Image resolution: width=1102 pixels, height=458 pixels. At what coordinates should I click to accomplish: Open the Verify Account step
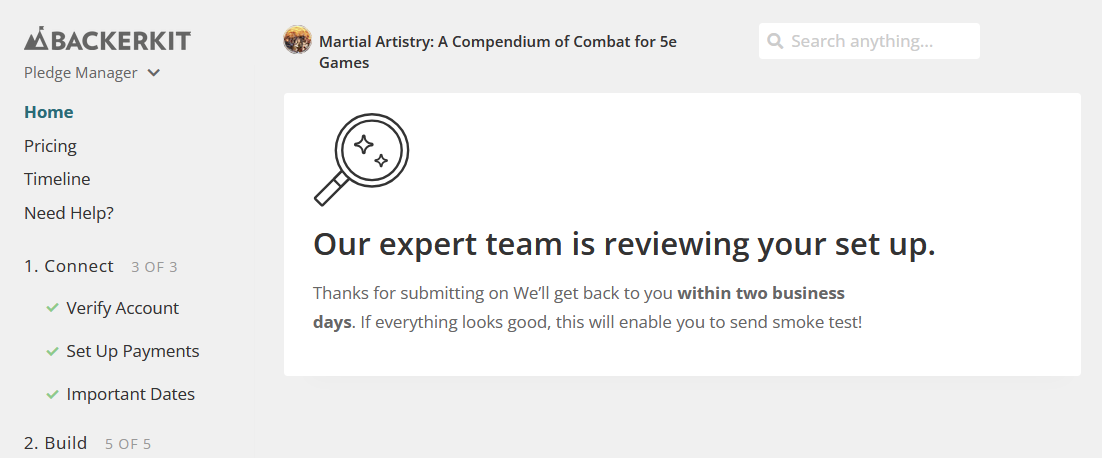(122, 308)
